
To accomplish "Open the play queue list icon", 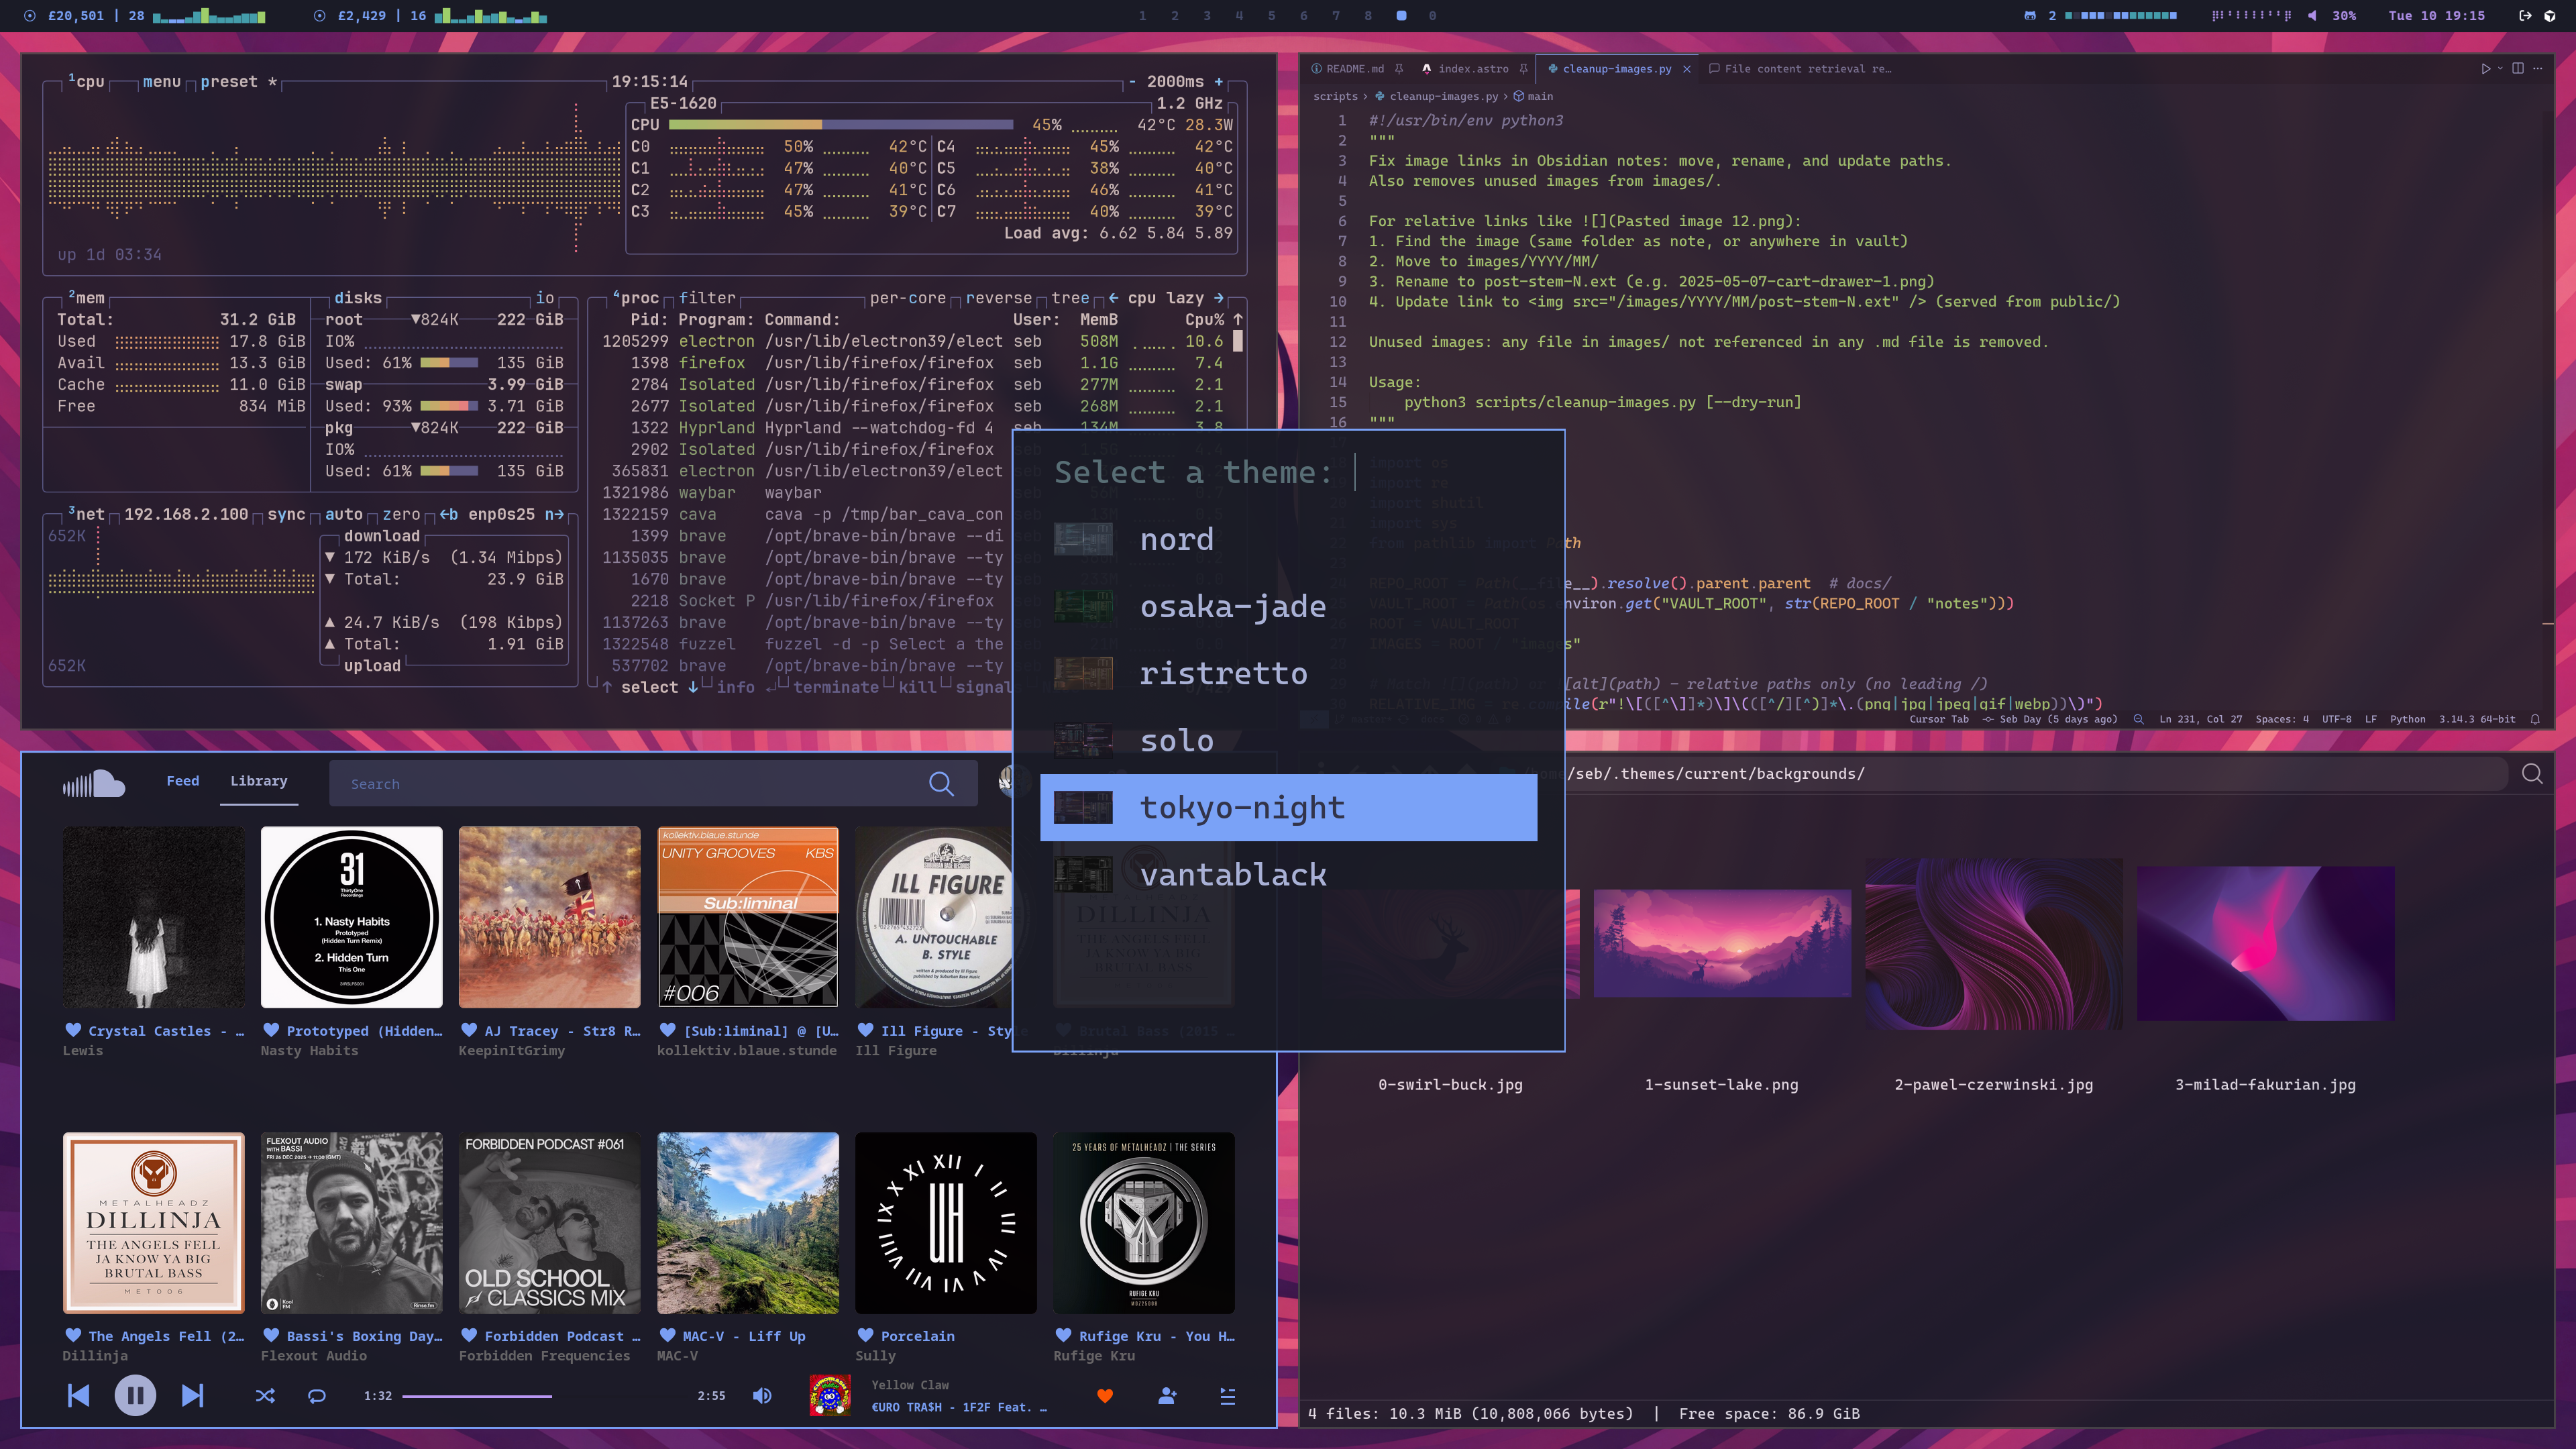I will point(1228,1395).
